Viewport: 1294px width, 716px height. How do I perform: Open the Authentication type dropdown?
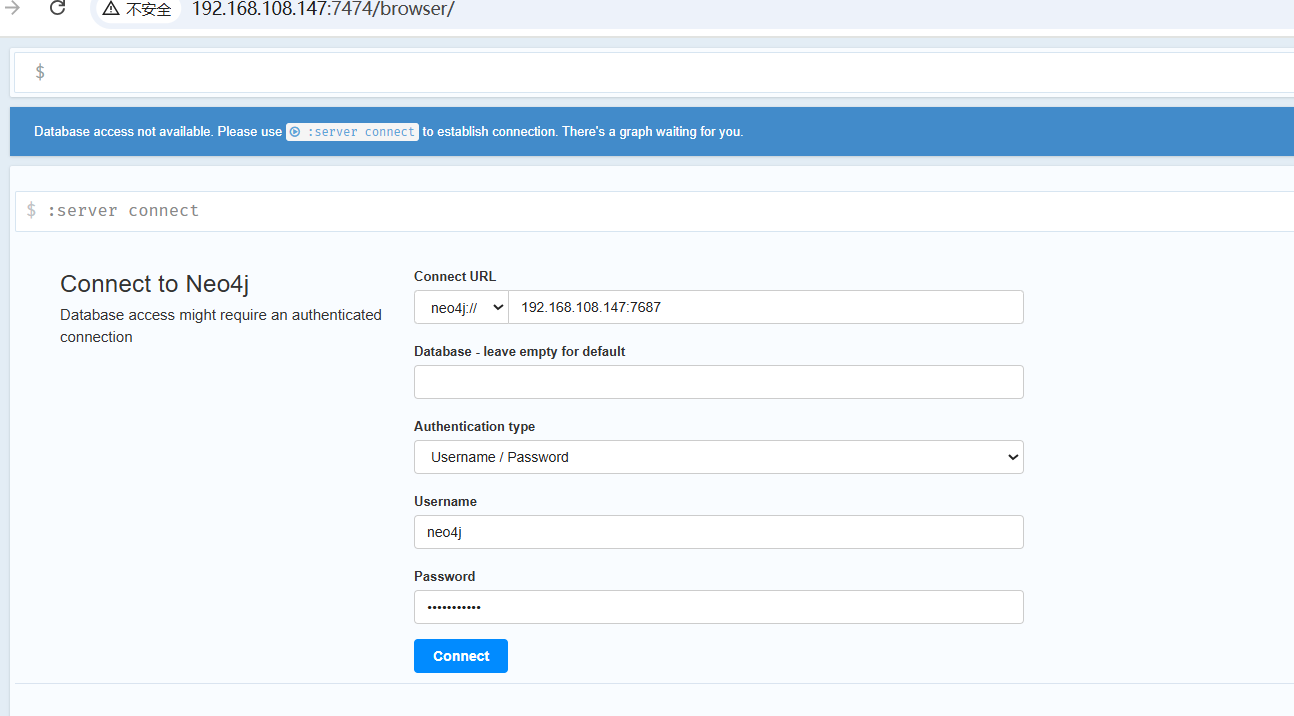click(x=719, y=457)
